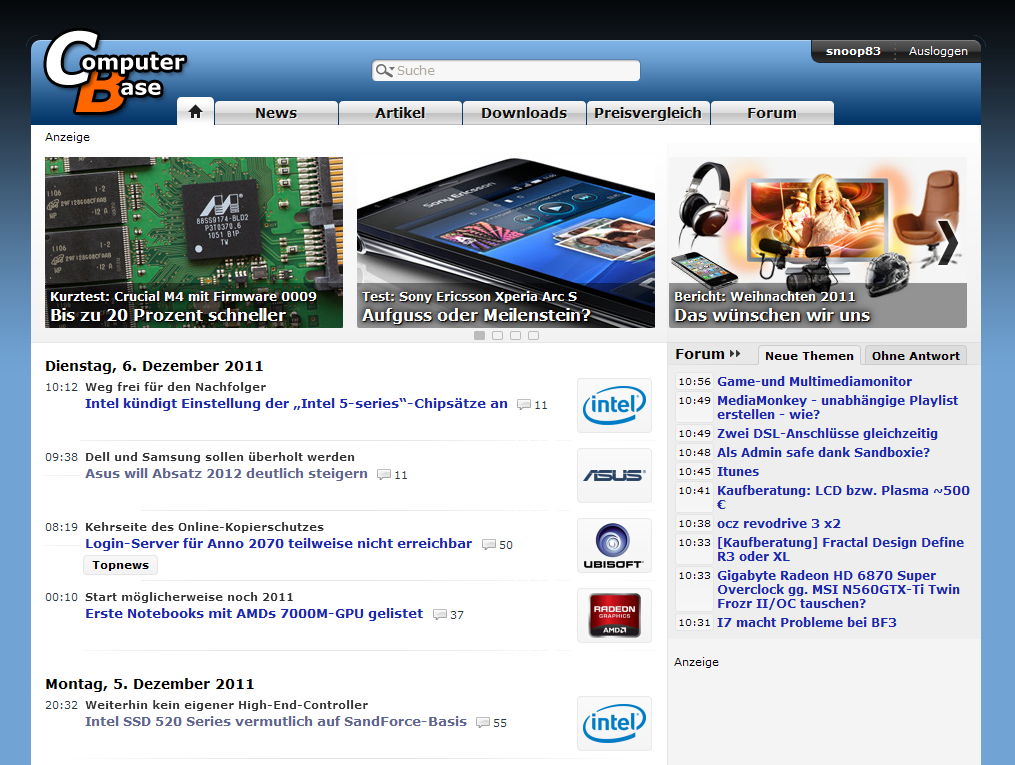Click date heading Montag, 5. Dezember 2011
1015x765 pixels.
click(150, 683)
